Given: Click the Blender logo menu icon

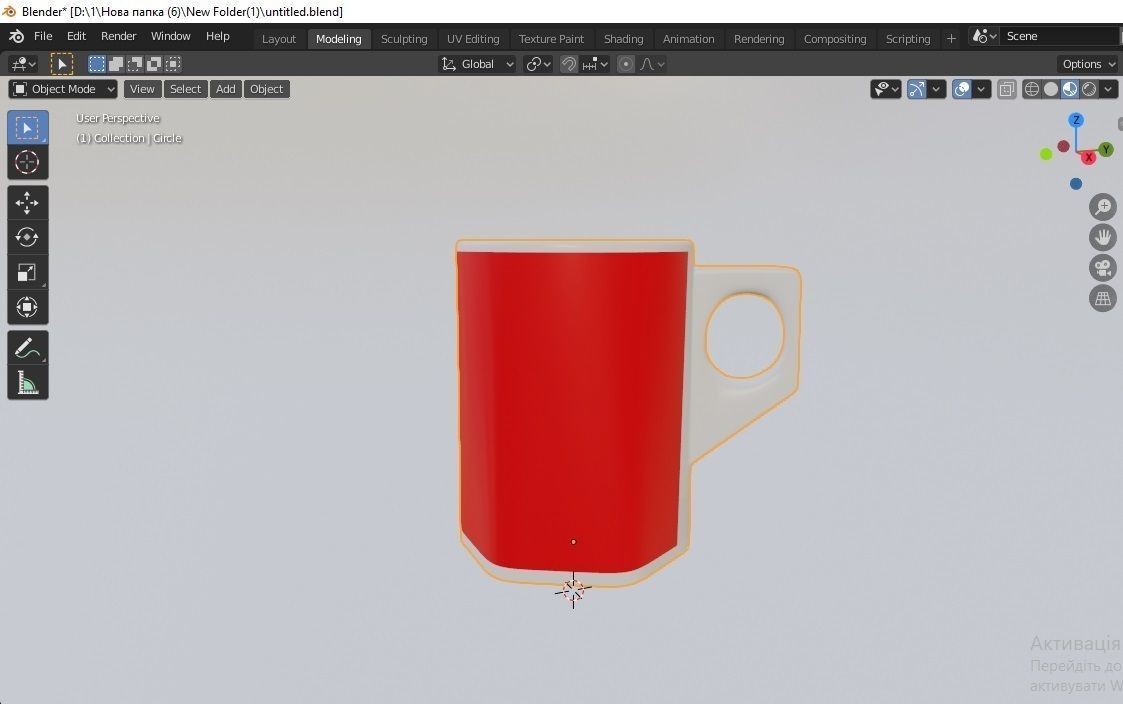Looking at the screenshot, I should pyautogui.click(x=16, y=36).
